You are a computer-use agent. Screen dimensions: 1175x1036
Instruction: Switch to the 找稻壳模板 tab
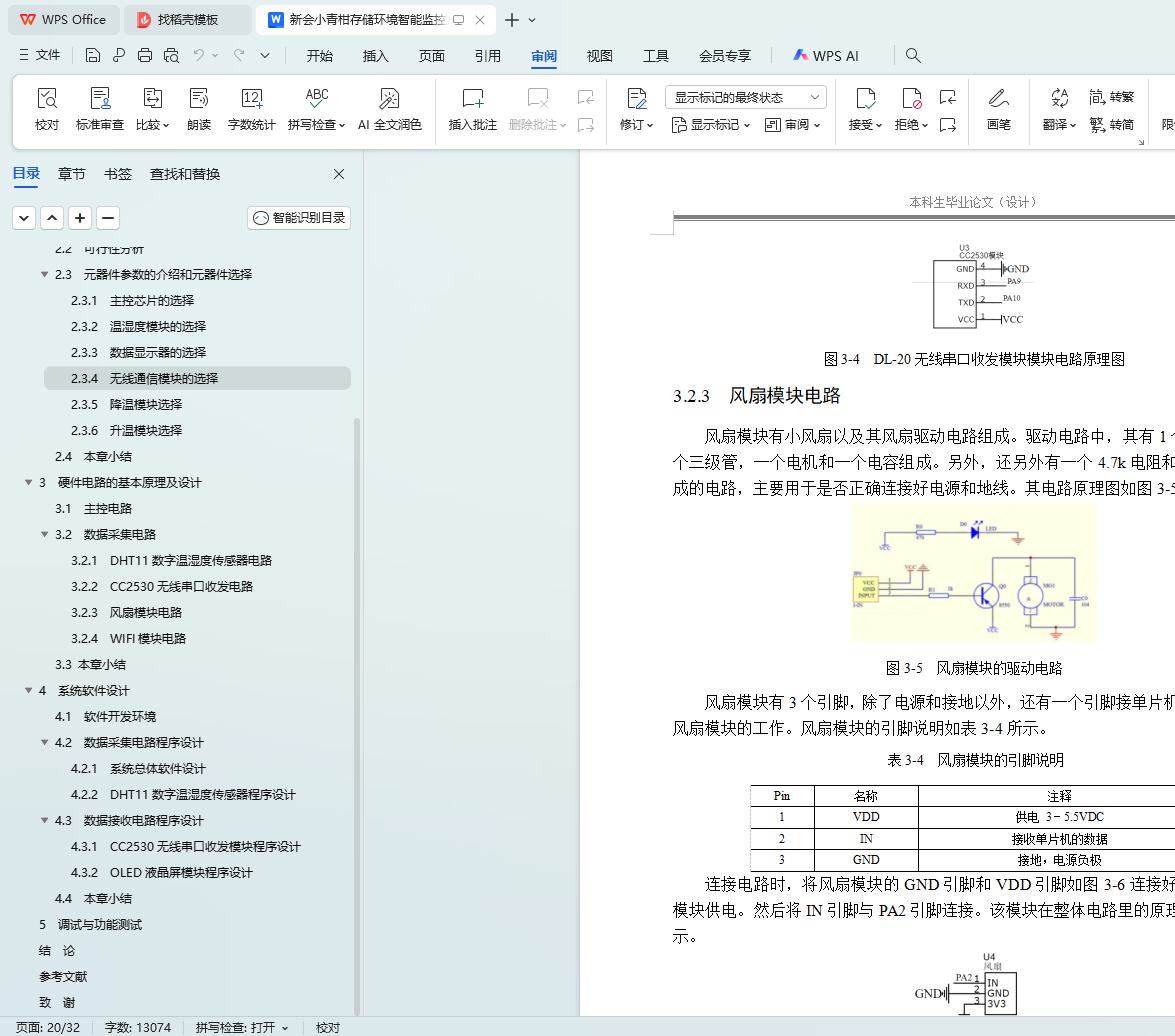click(x=187, y=20)
